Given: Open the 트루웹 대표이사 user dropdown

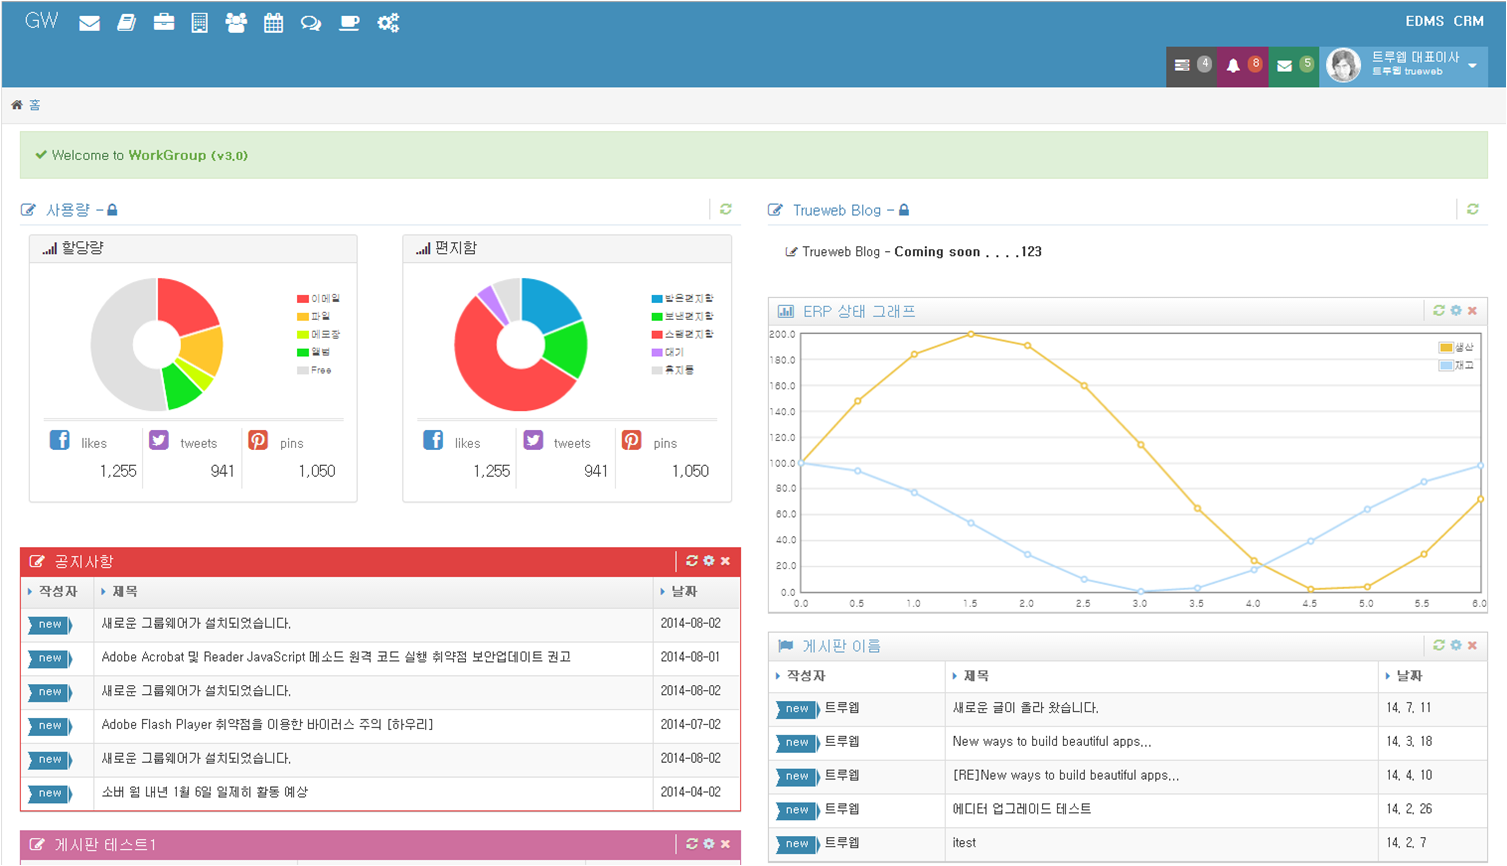Looking at the screenshot, I should pyautogui.click(x=1403, y=66).
